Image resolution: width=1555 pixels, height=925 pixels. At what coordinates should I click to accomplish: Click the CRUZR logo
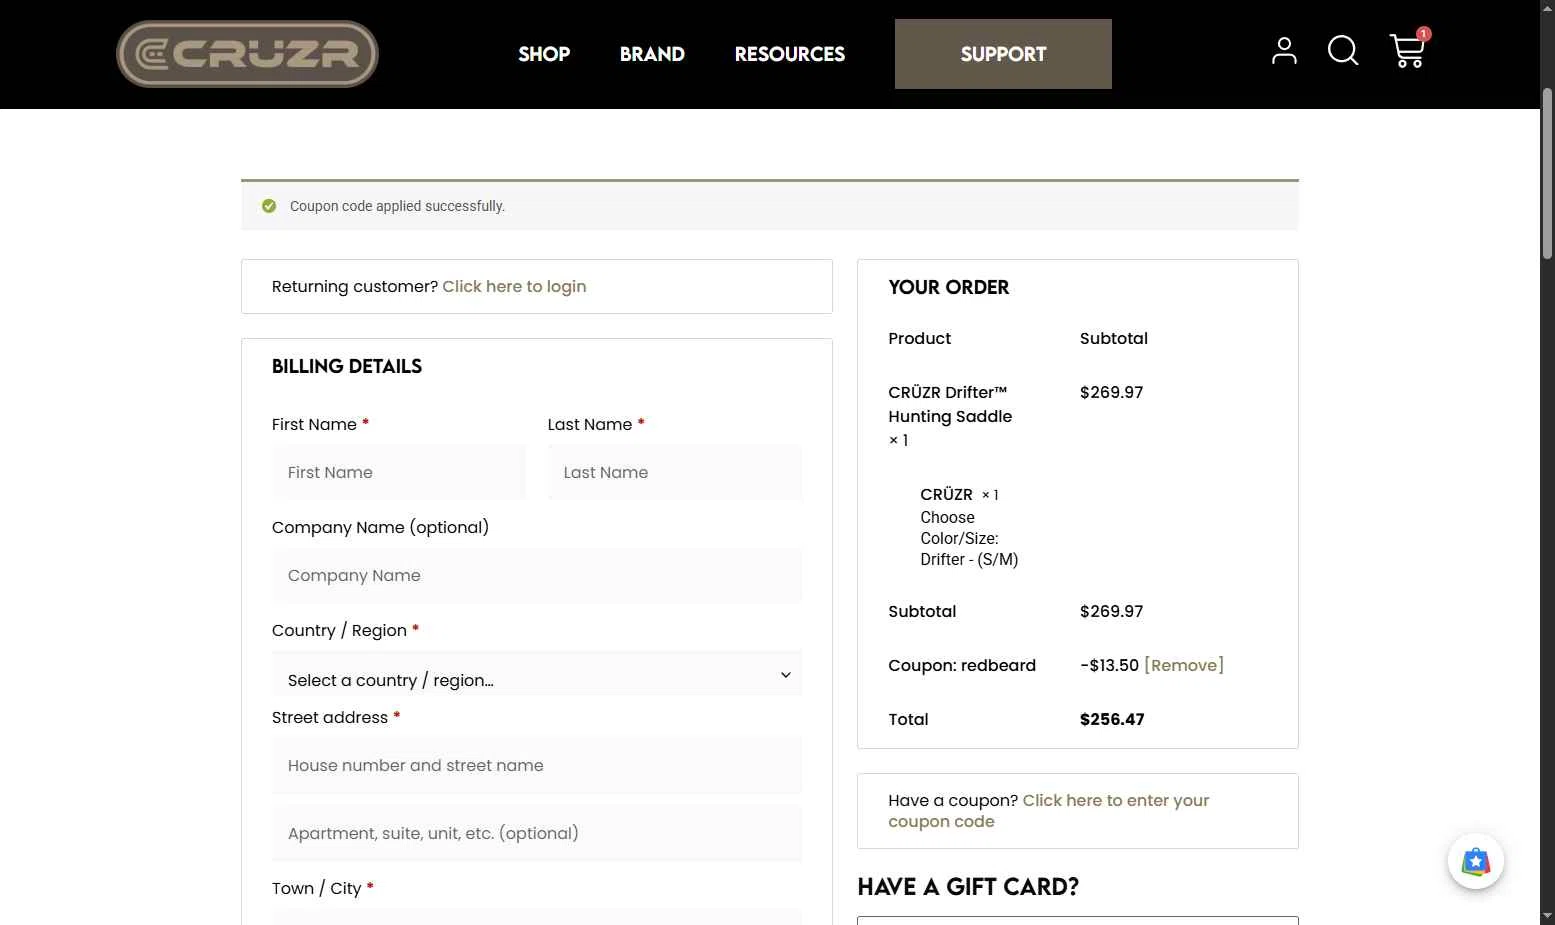[x=247, y=54]
